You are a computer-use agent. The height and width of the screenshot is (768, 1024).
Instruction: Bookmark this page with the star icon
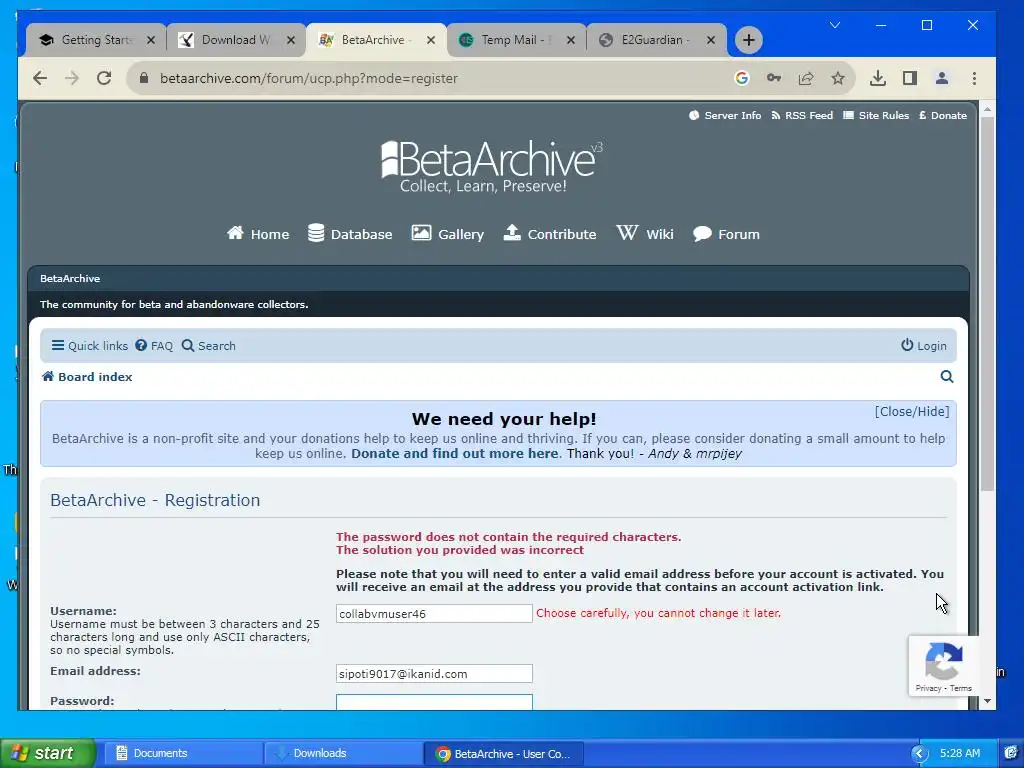[x=838, y=78]
